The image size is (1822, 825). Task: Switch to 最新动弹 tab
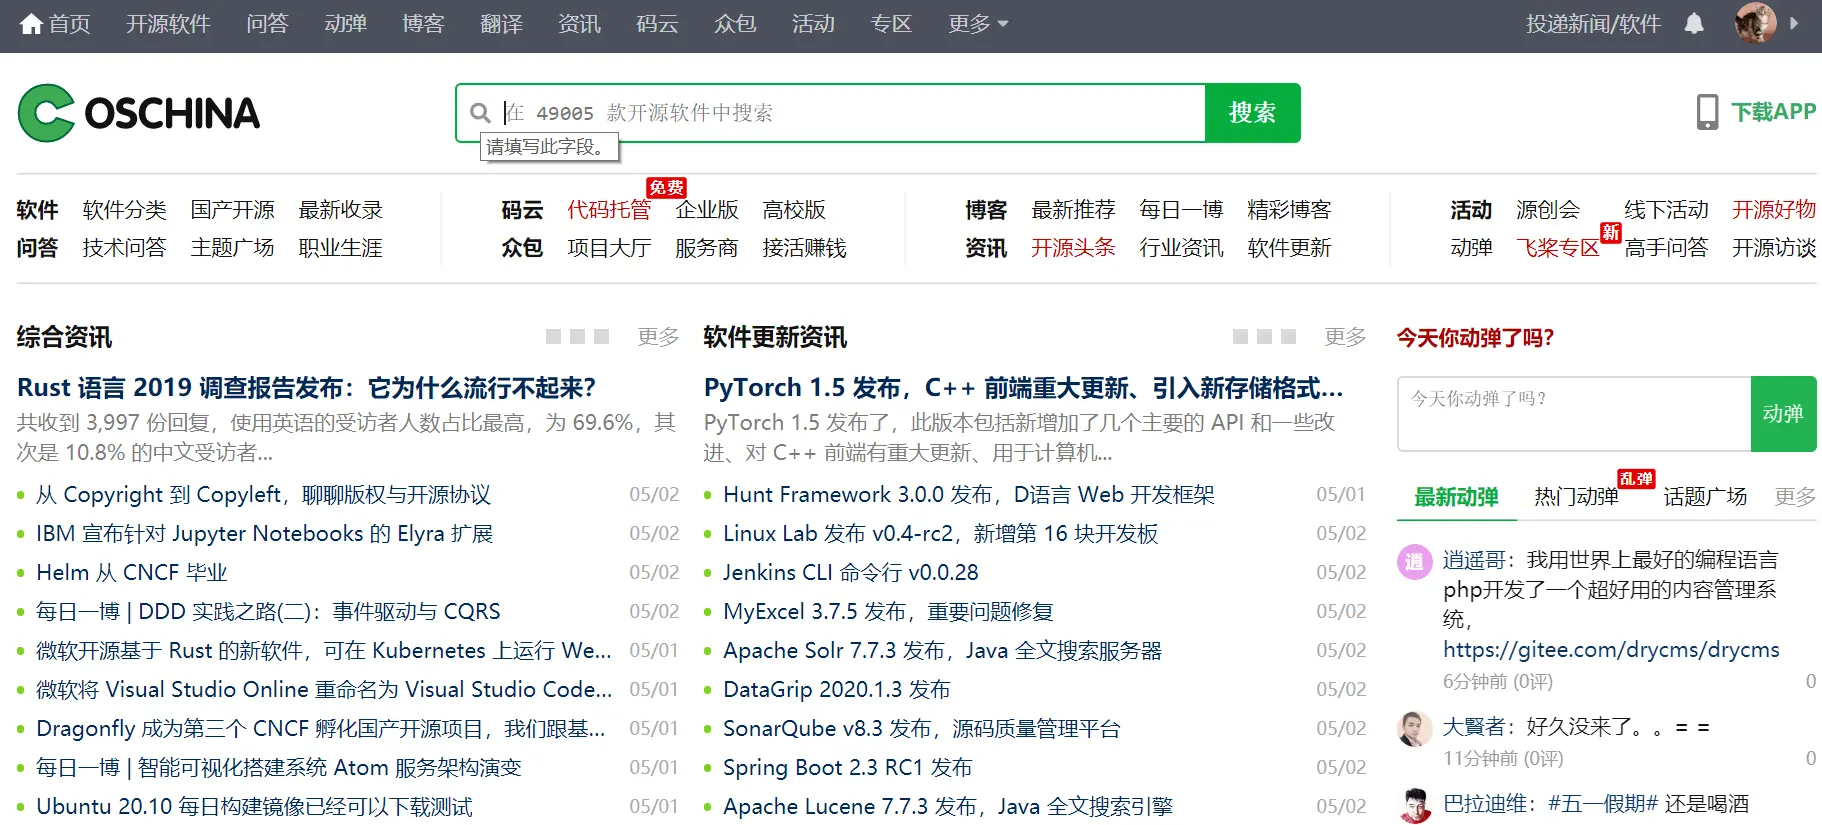[x=1456, y=497]
